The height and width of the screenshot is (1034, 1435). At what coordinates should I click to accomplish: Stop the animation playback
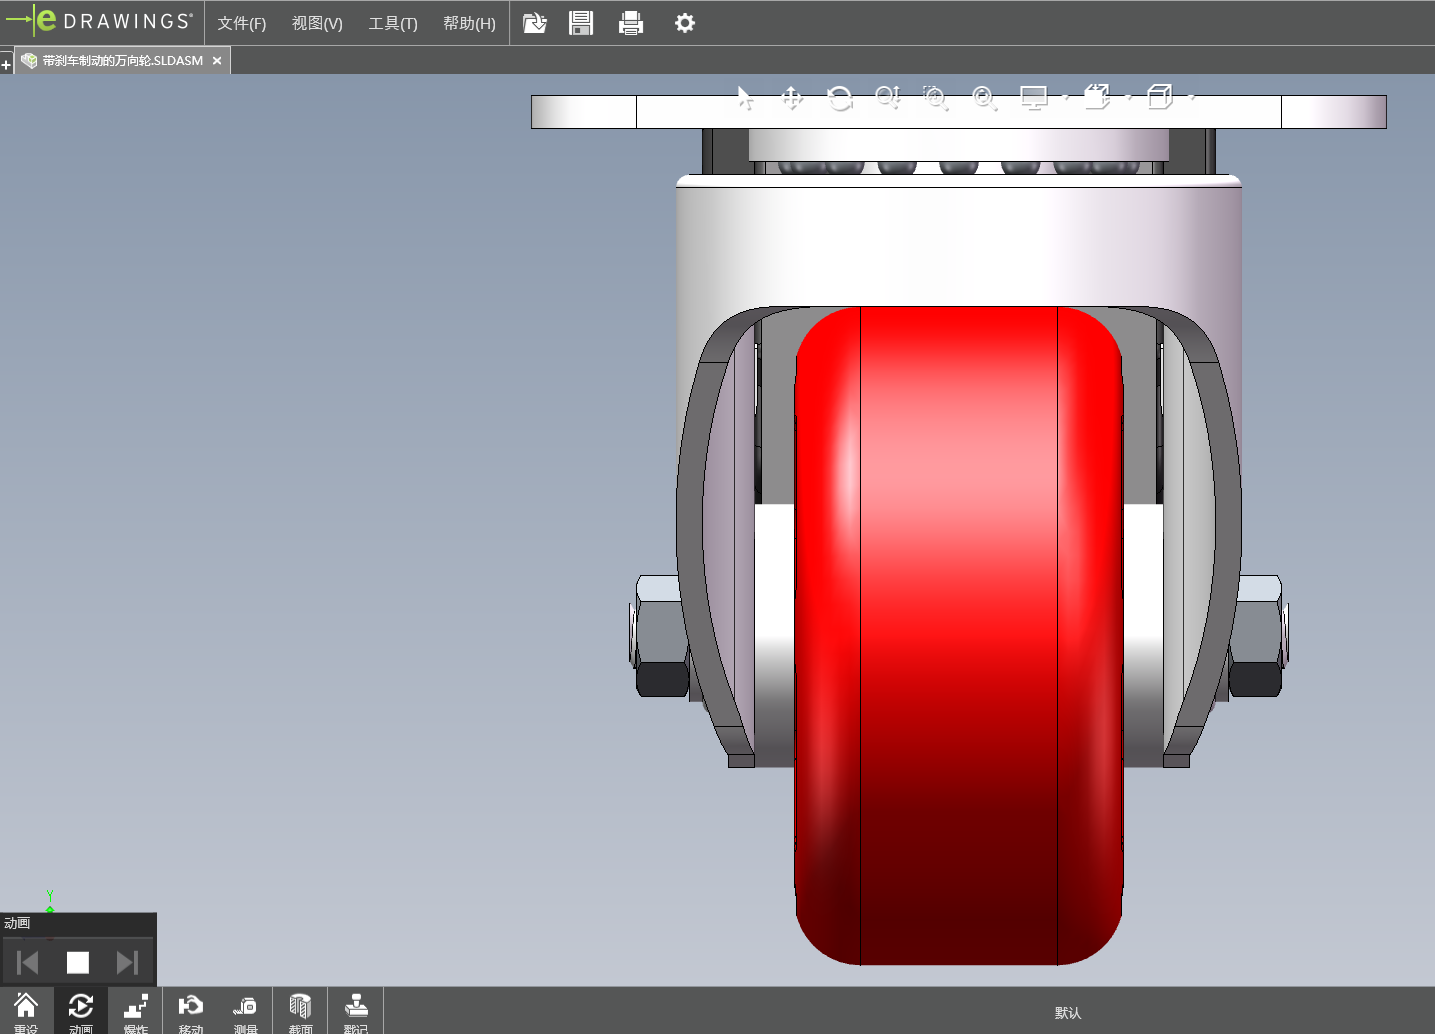pos(78,962)
